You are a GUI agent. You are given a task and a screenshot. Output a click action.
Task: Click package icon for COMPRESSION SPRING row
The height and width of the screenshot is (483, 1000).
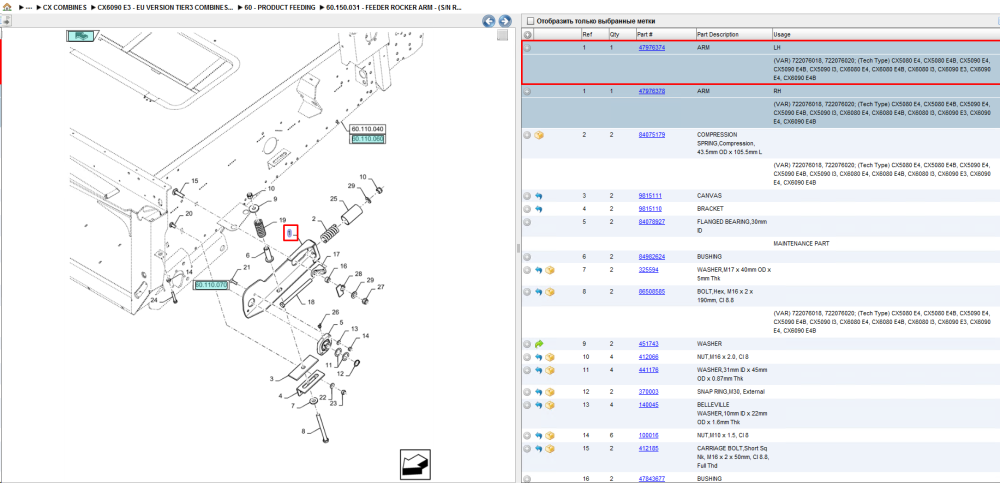(x=539, y=135)
